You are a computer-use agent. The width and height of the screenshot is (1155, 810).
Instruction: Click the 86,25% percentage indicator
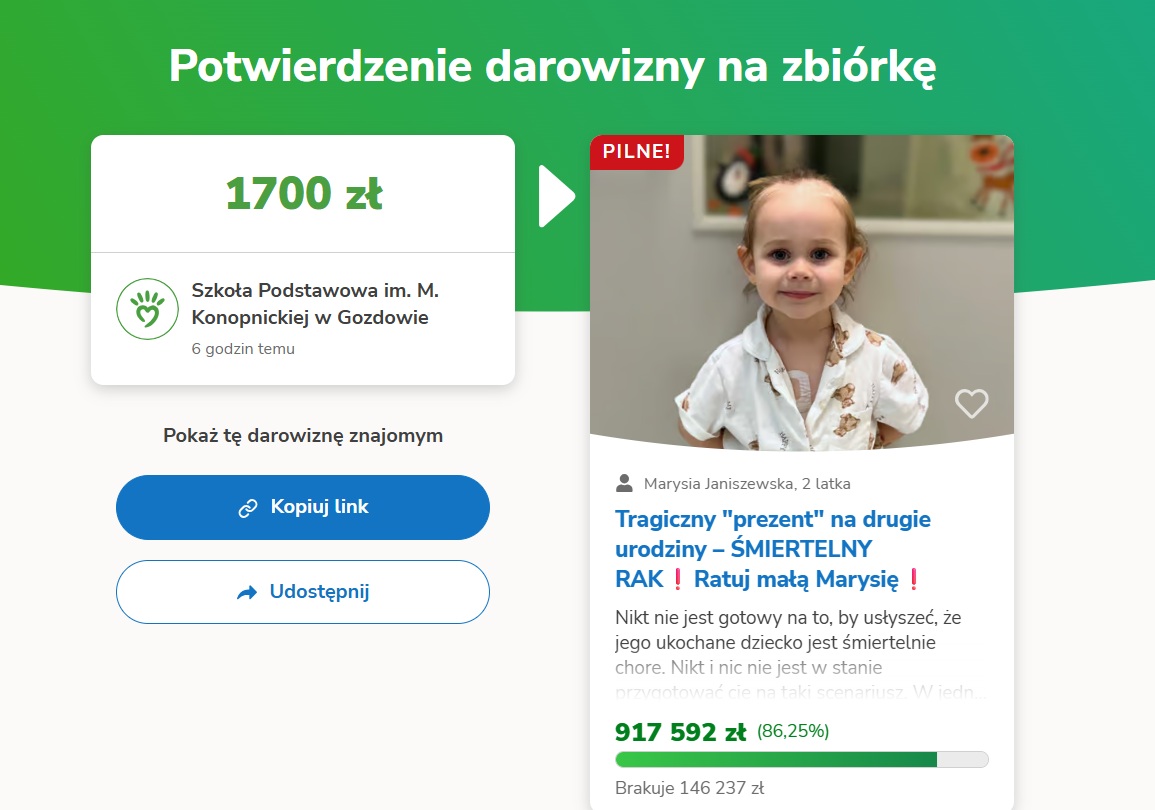click(793, 731)
